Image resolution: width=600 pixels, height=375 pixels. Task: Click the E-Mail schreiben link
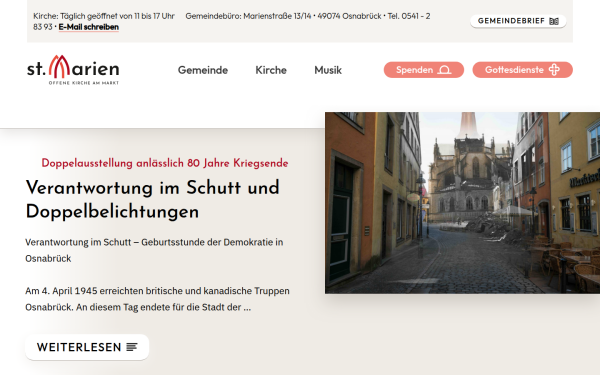click(x=88, y=27)
